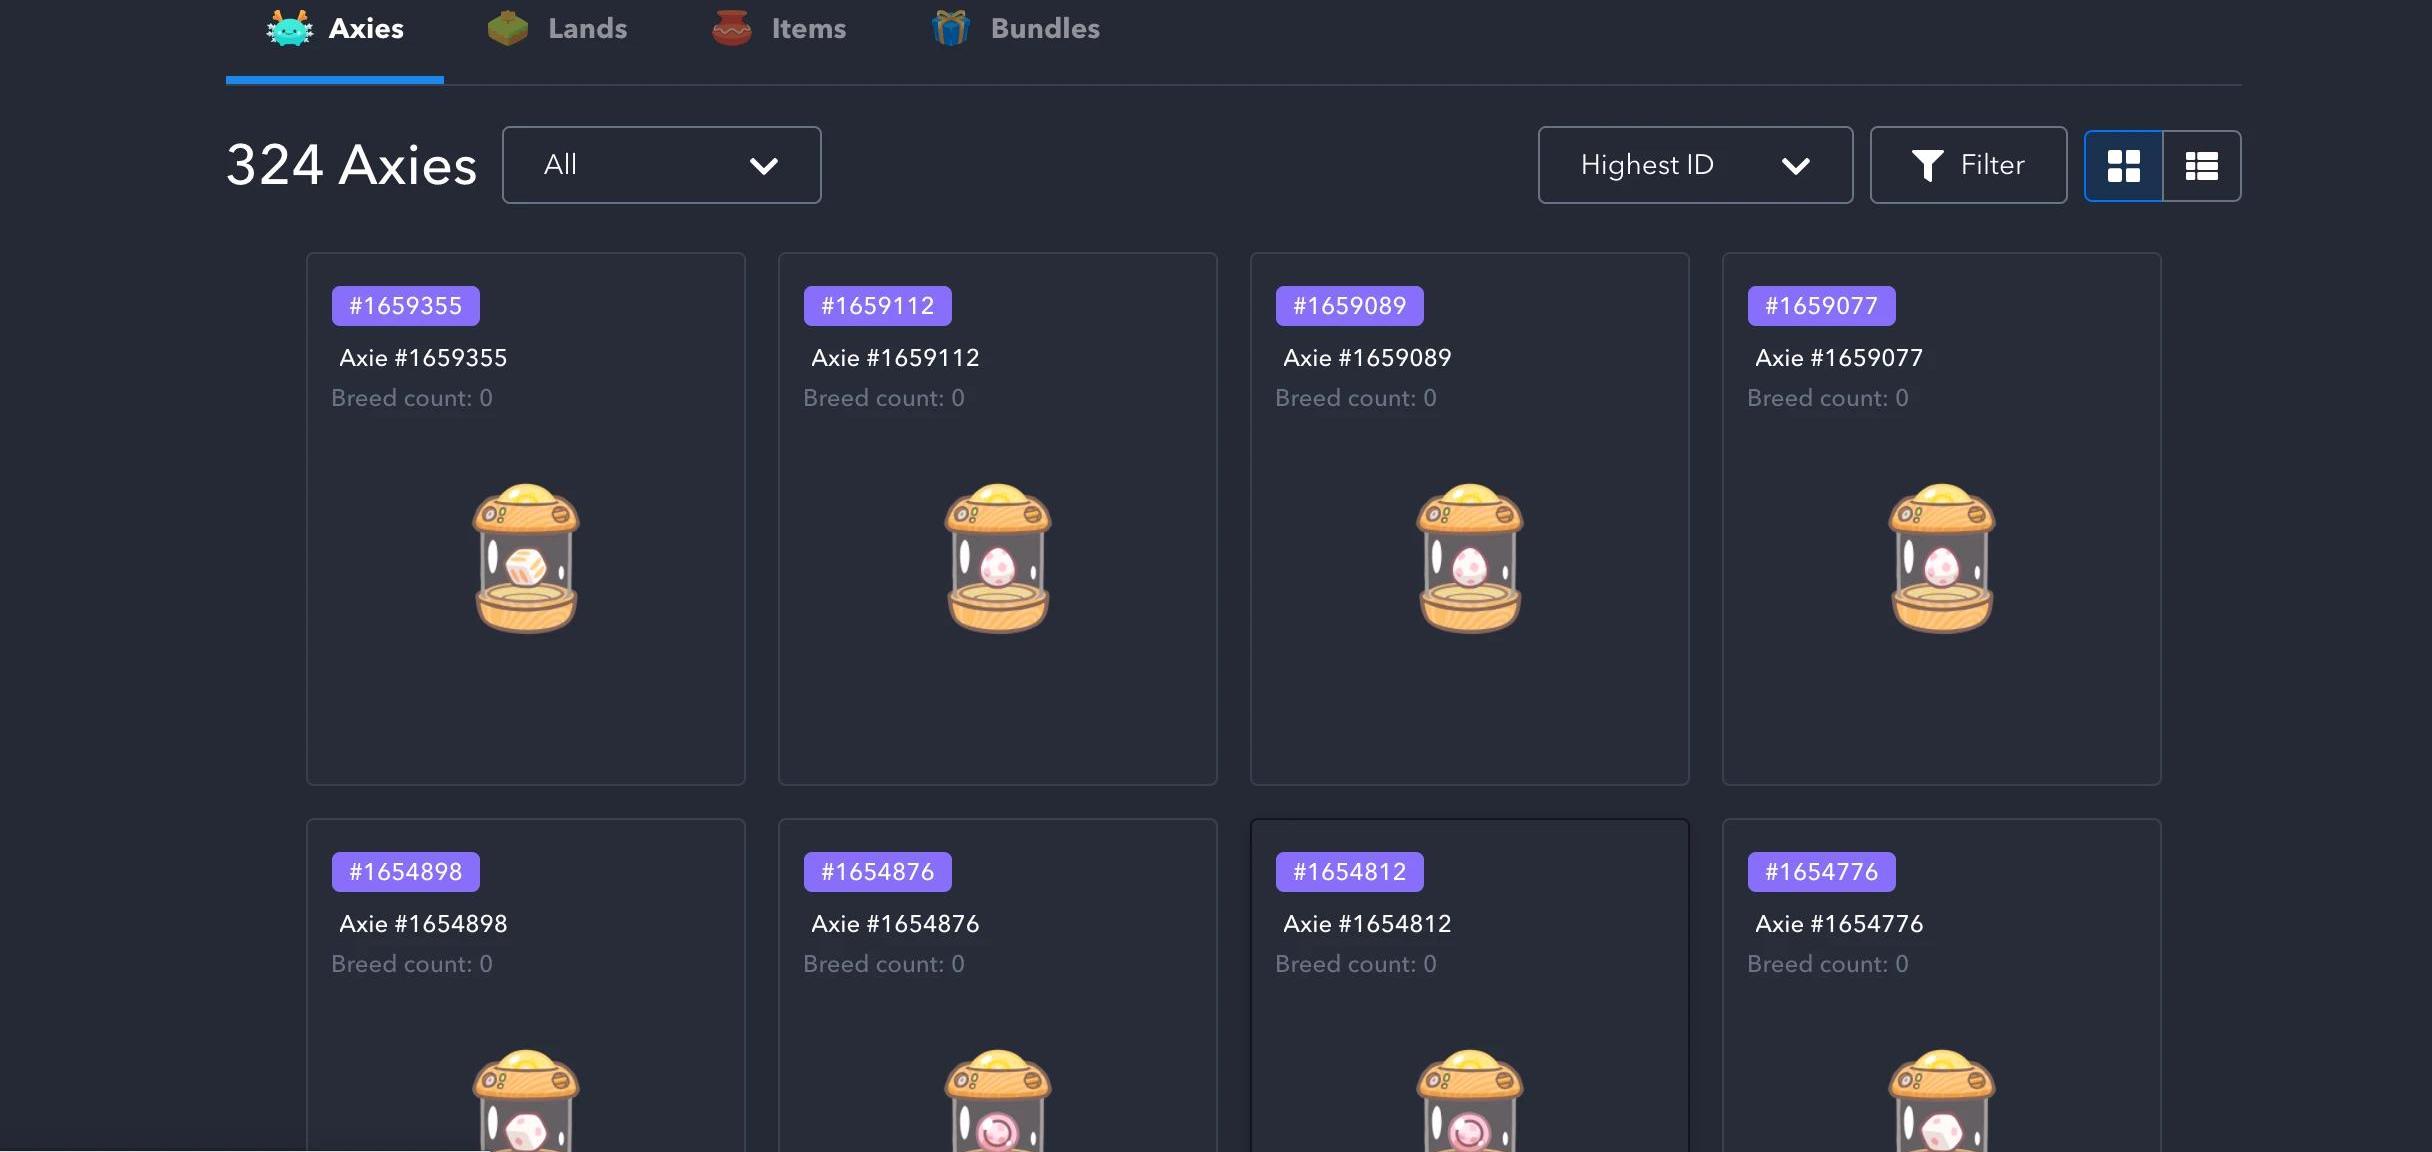Image resolution: width=2432 pixels, height=1152 pixels.
Task: Click the red pot Items icon
Action: [x=732, y=28]
